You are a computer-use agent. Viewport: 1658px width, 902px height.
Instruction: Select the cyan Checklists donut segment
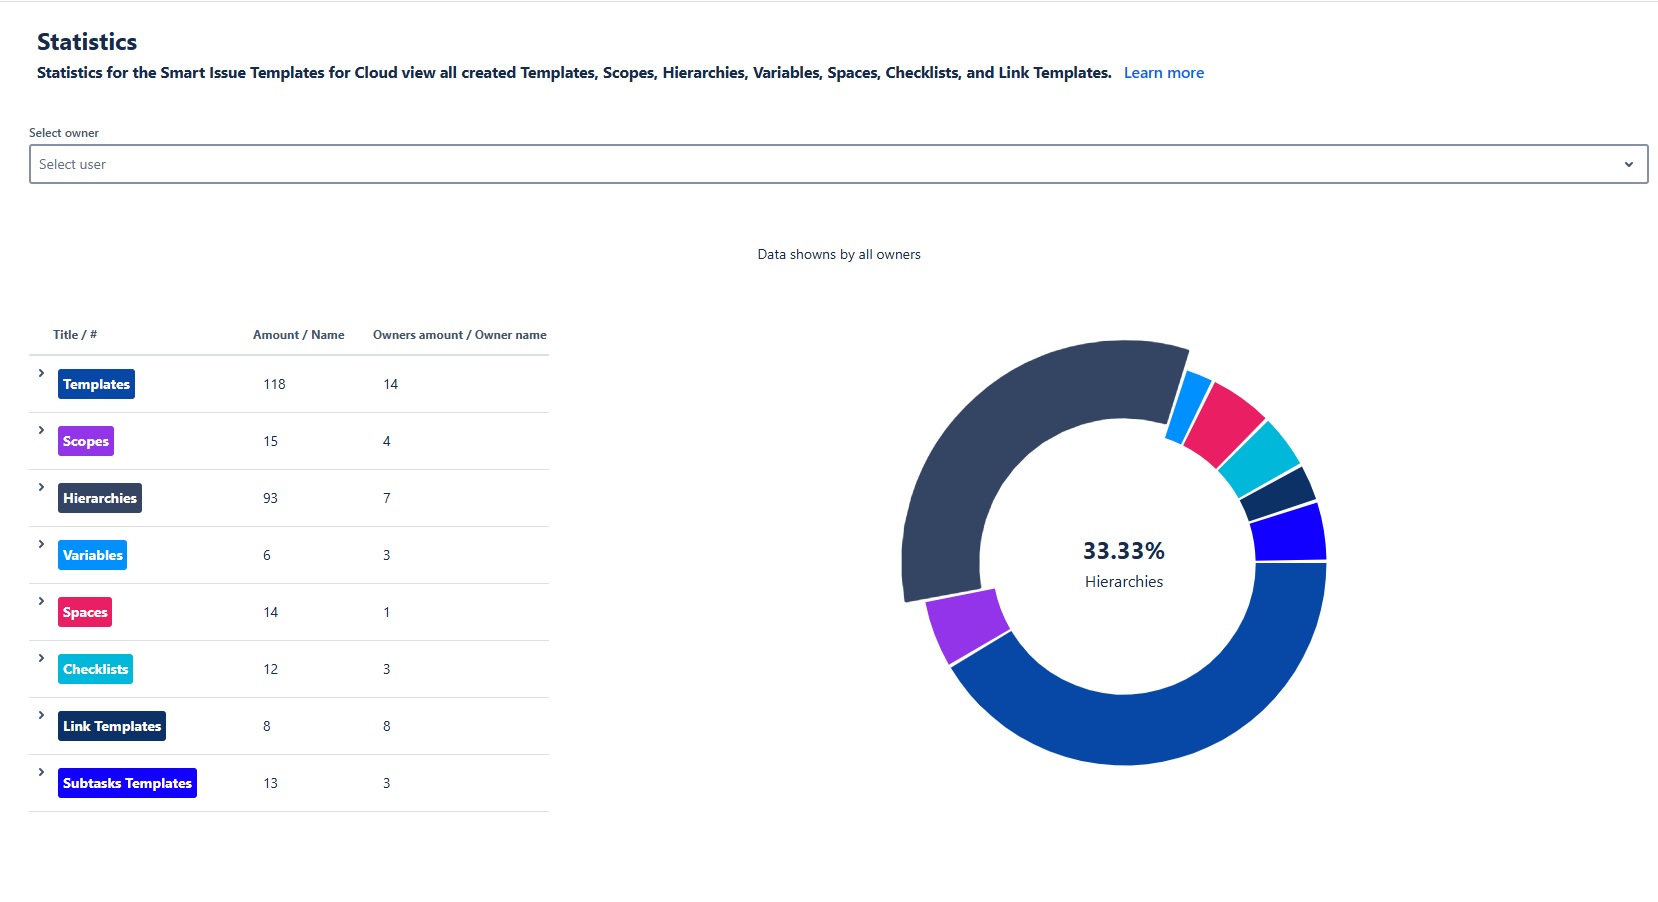pyautogui.click(x=1258, y=459)
